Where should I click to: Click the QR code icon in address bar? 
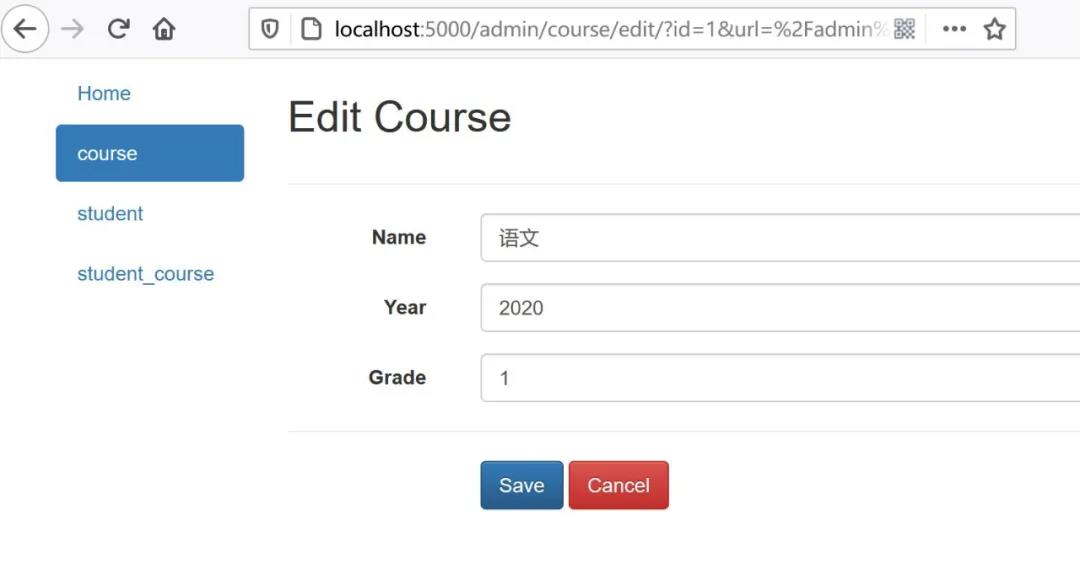[x=904, y=29]
